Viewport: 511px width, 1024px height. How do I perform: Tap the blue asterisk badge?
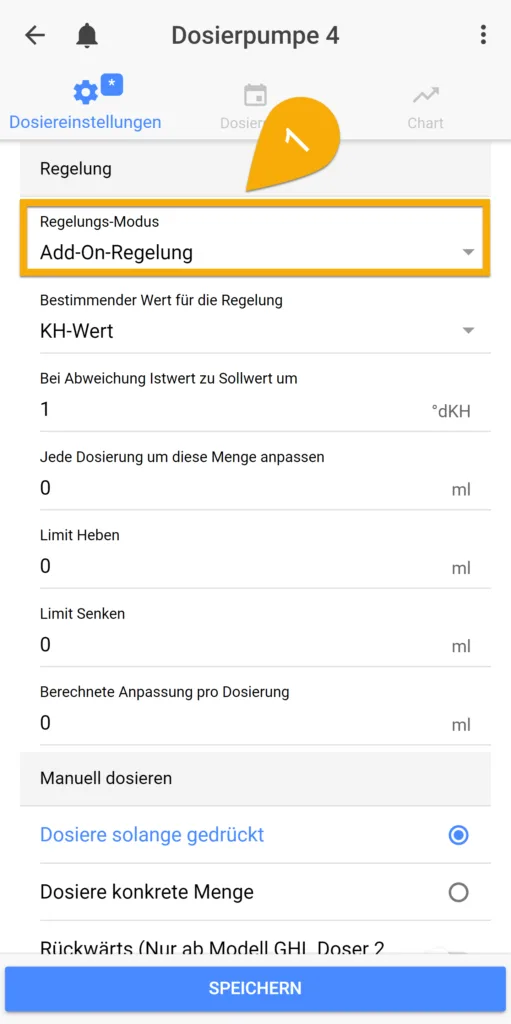[112, 84]
